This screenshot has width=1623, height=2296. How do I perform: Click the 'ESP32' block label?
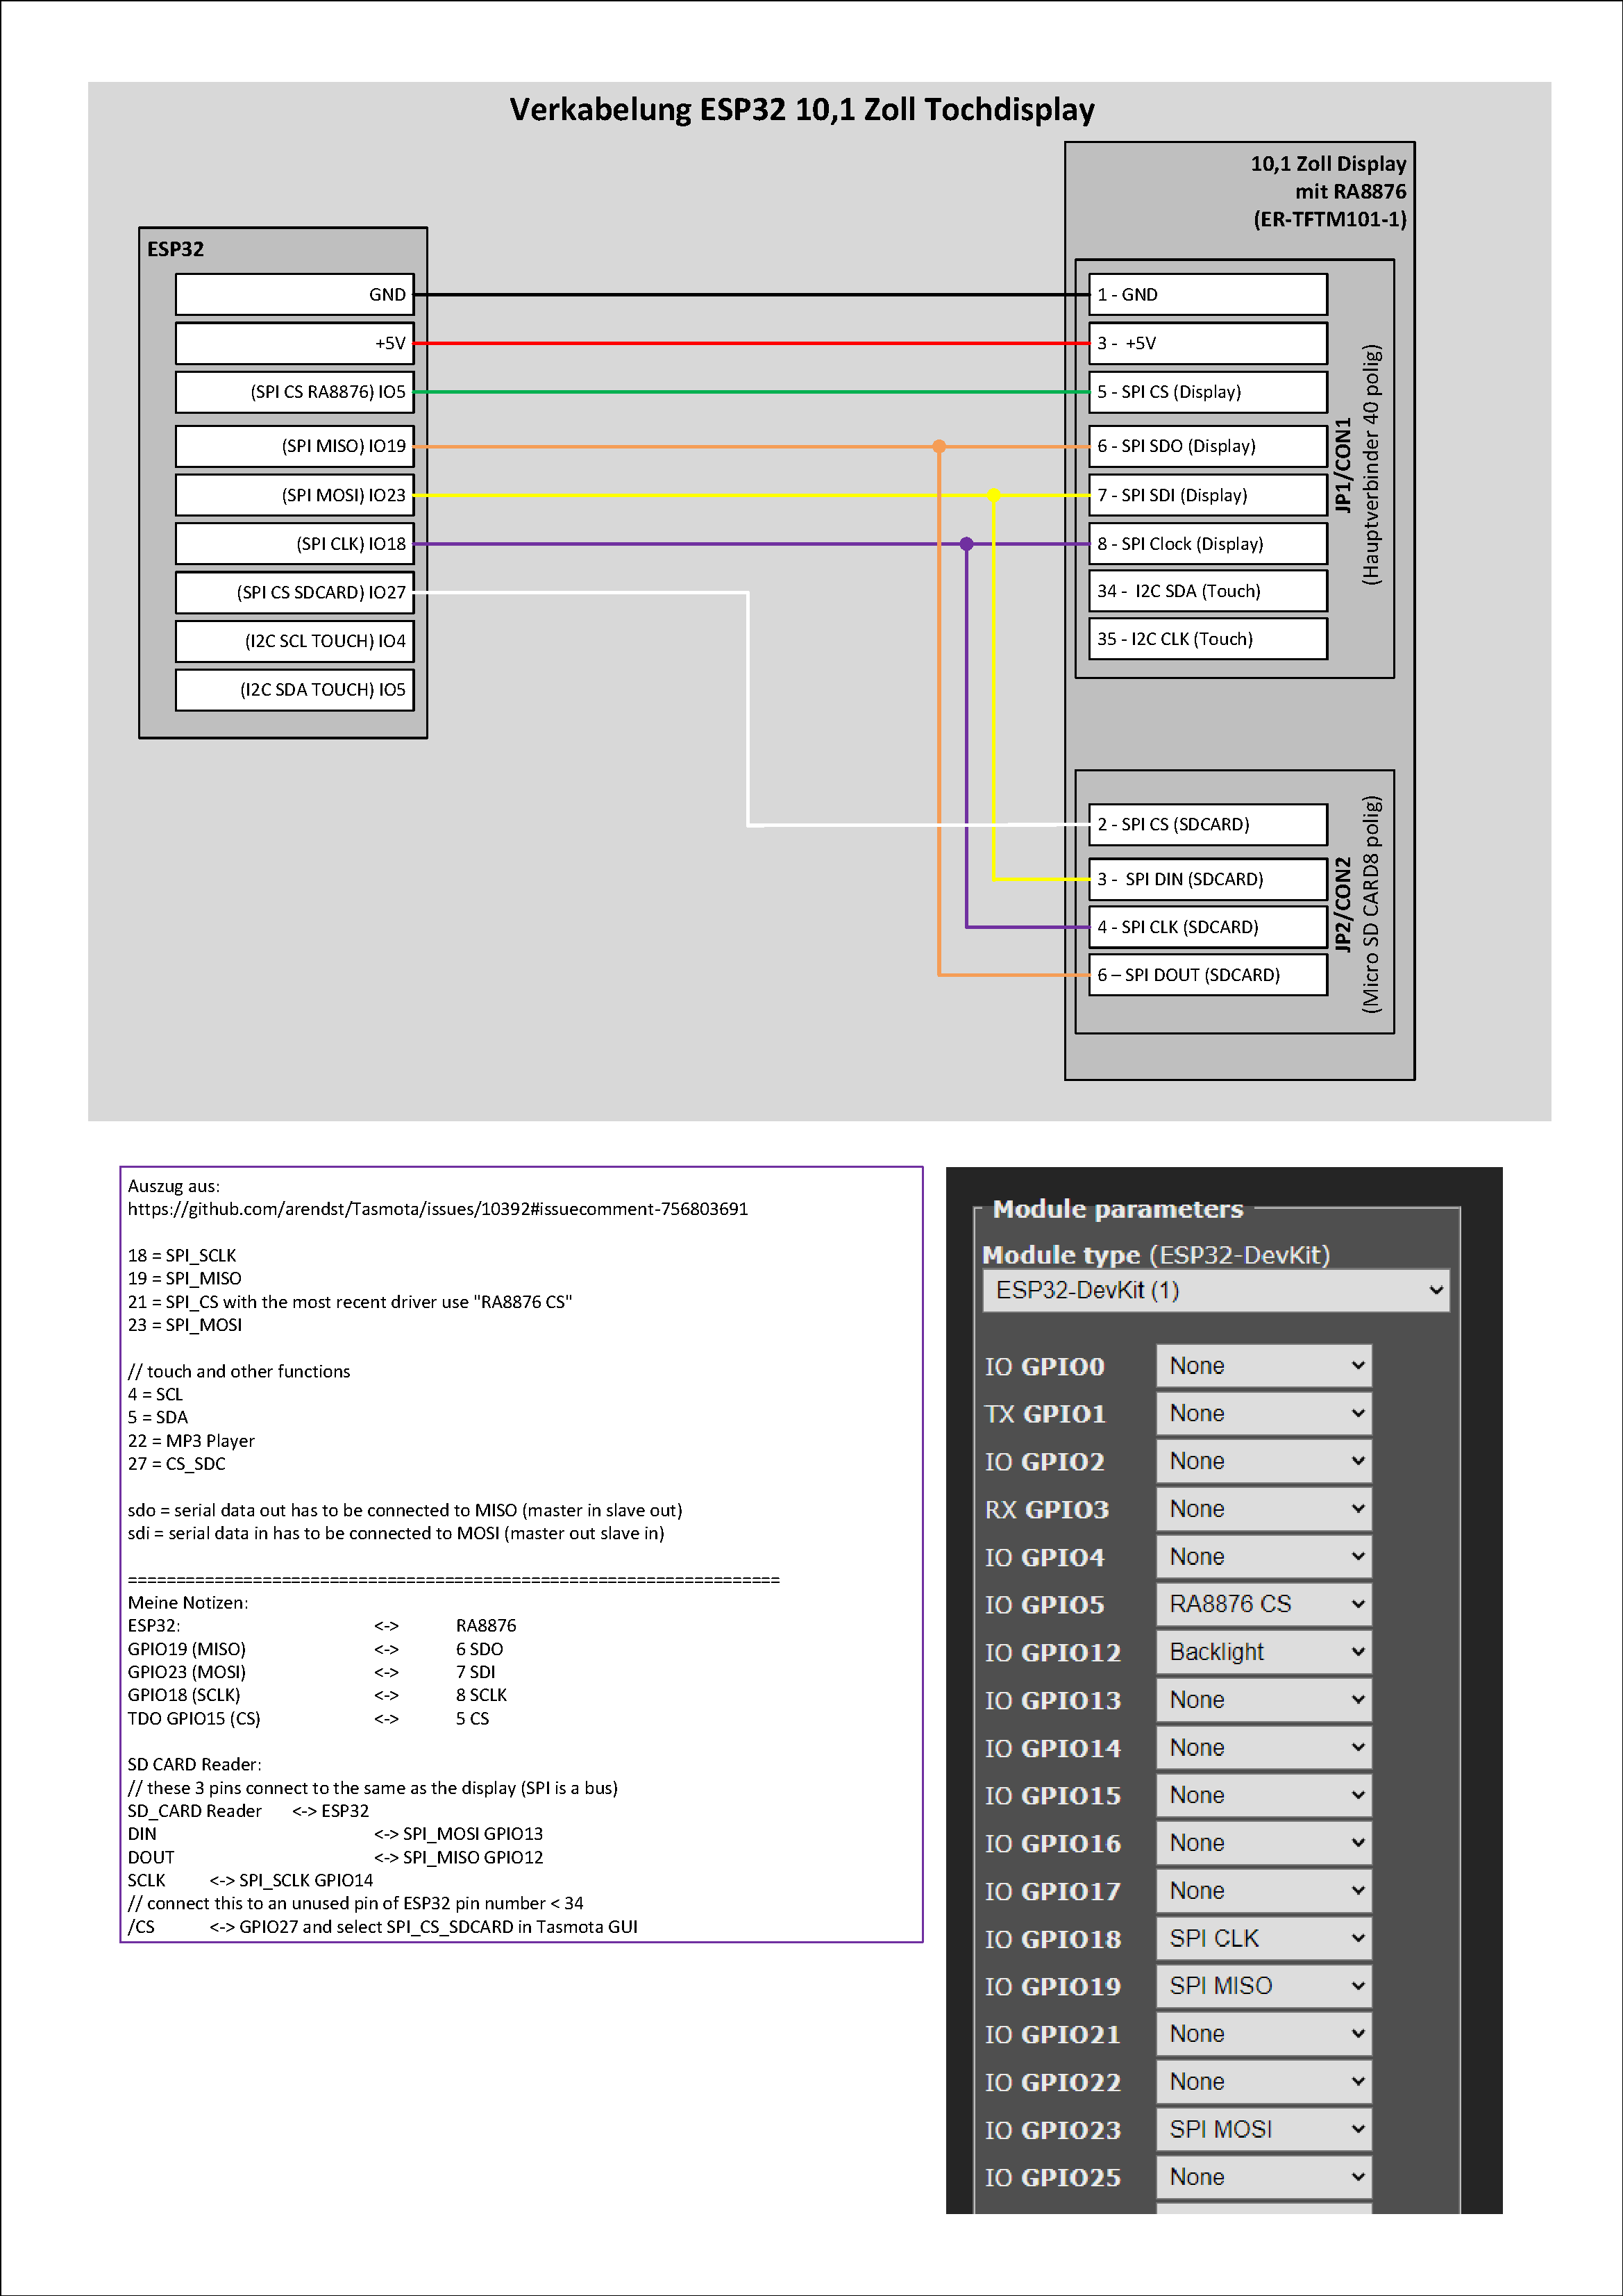(176, 249)
